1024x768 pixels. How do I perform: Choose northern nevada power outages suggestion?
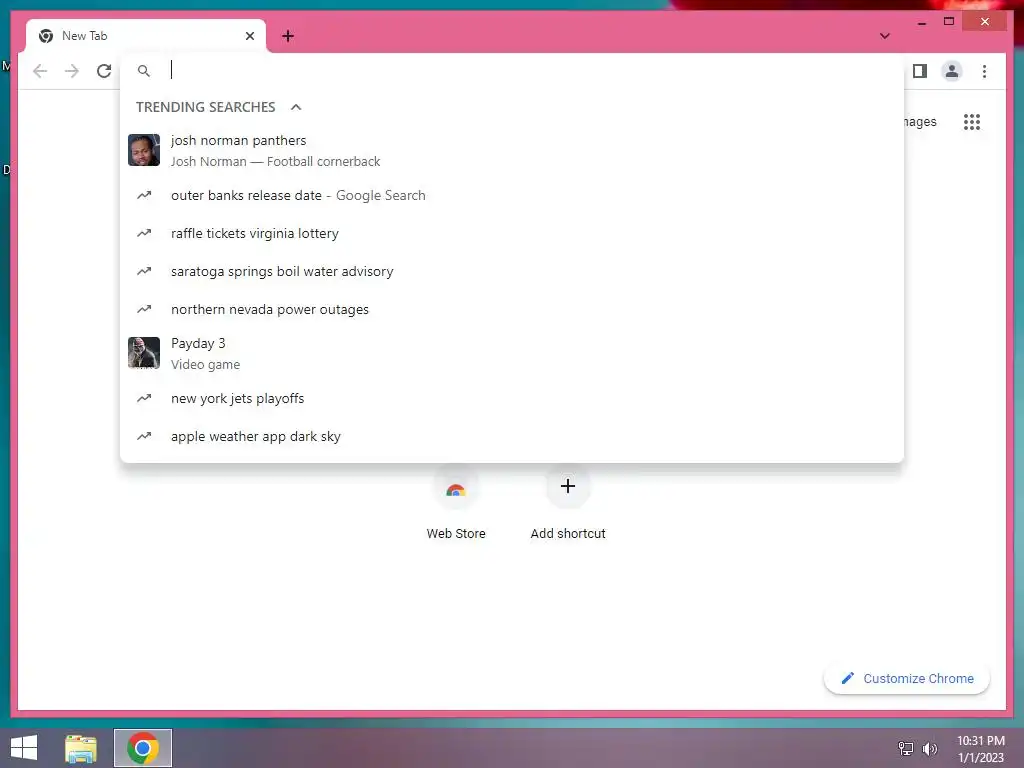(x=512, y=309)
